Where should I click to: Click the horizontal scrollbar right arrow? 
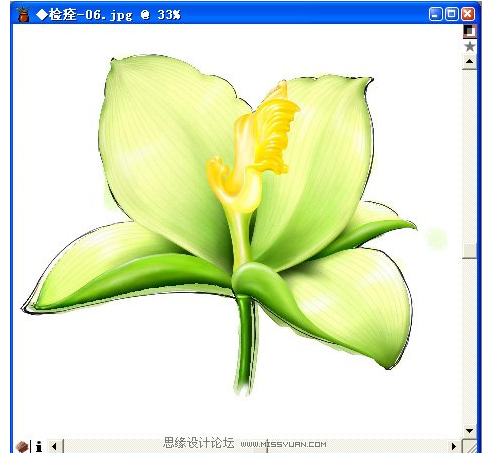[454, 446]
